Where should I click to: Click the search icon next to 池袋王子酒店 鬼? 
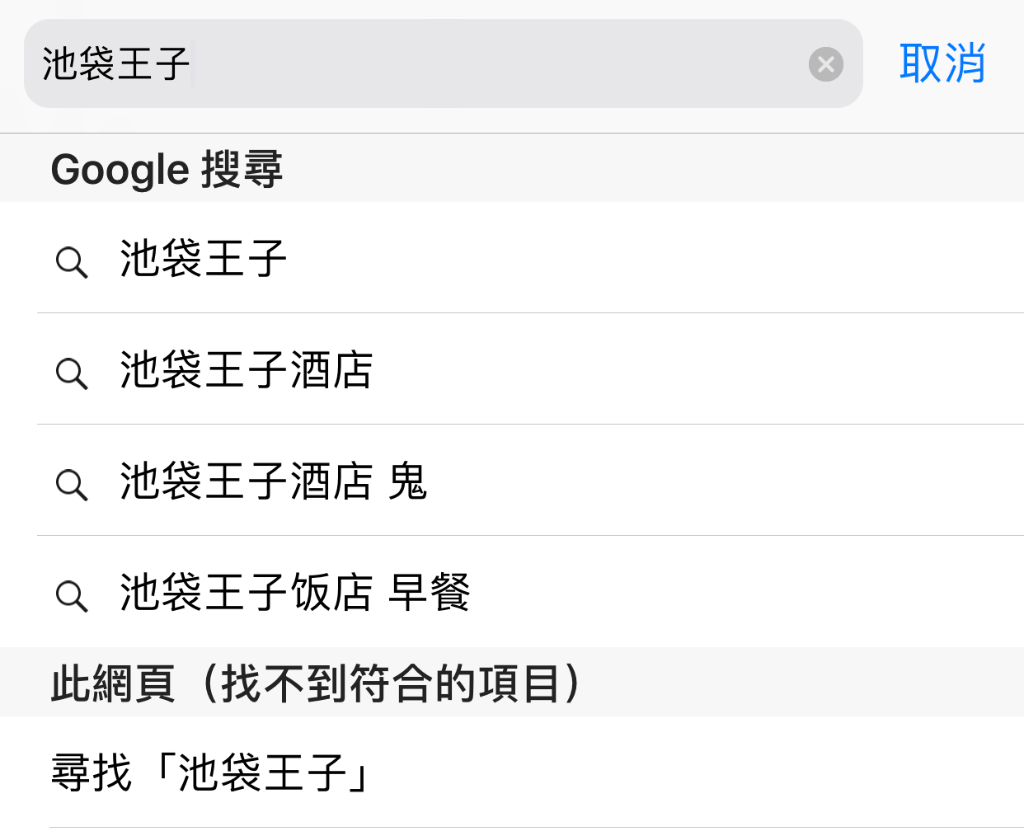(x=71, y=485)
